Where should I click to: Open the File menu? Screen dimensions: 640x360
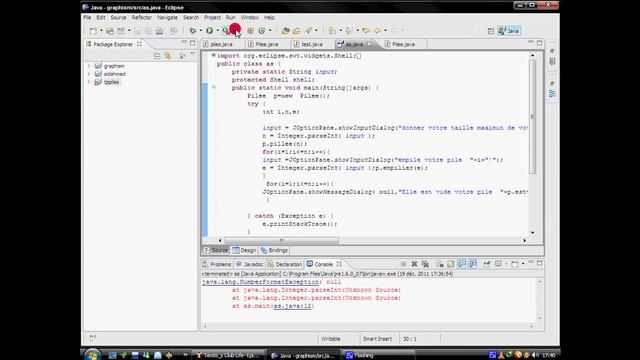87,18
